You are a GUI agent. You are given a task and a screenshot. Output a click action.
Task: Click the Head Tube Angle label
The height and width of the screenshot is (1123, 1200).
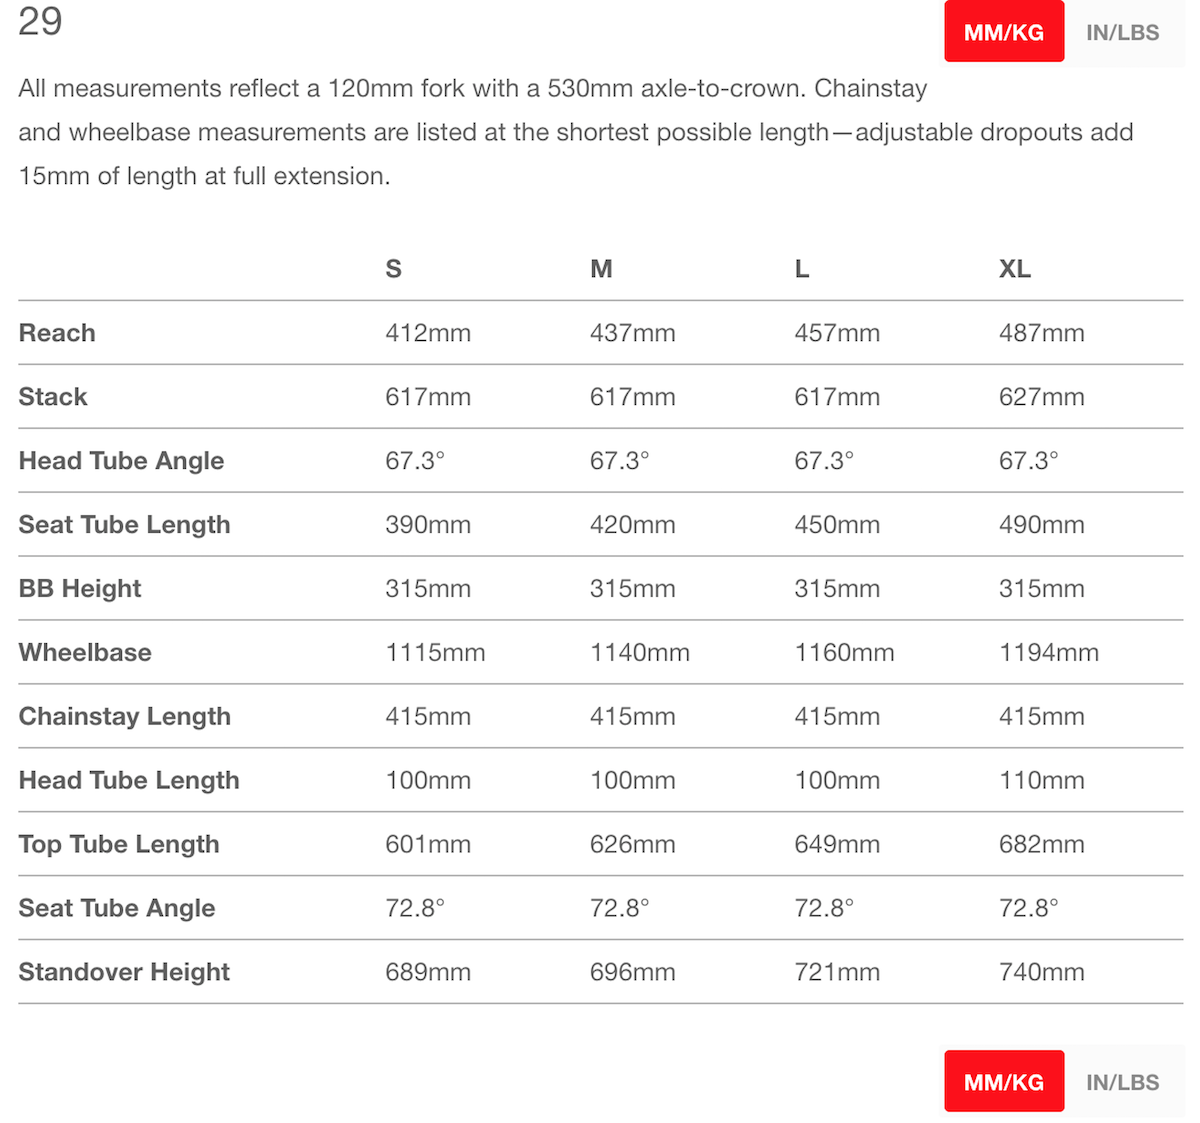tap(121, 461)
